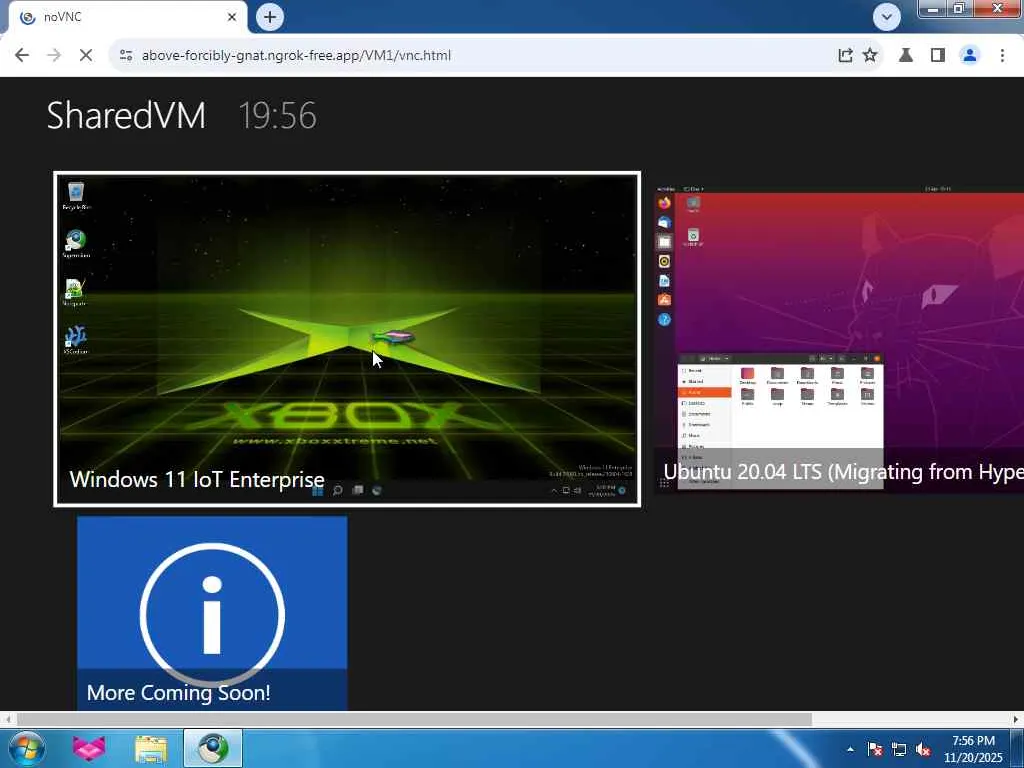Click the horizontal scrollbar thumb
This screenshot has height=768, width=1024.
point(414,719)
